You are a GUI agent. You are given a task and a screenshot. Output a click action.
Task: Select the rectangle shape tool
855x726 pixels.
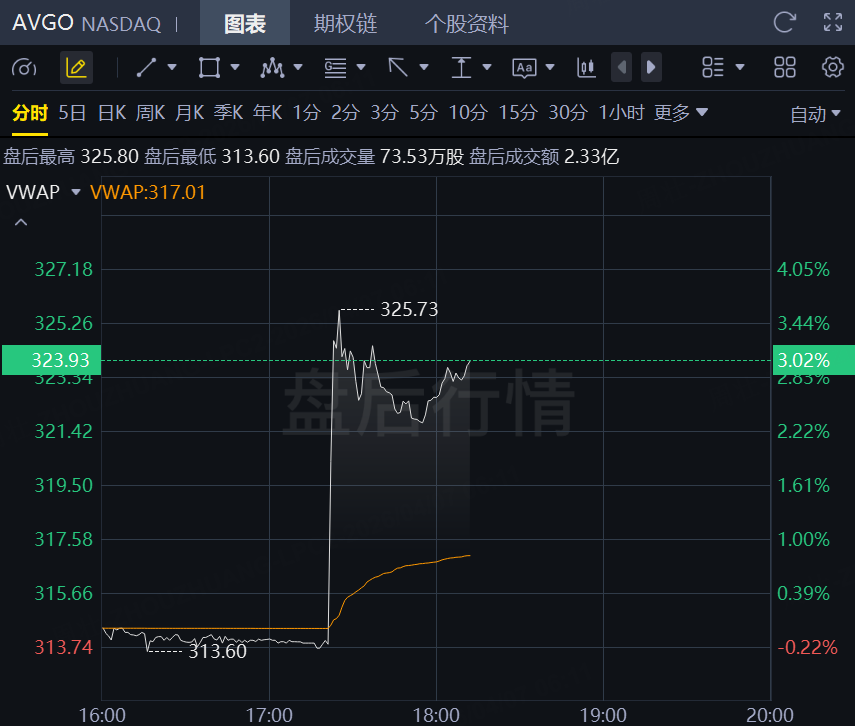209,68
